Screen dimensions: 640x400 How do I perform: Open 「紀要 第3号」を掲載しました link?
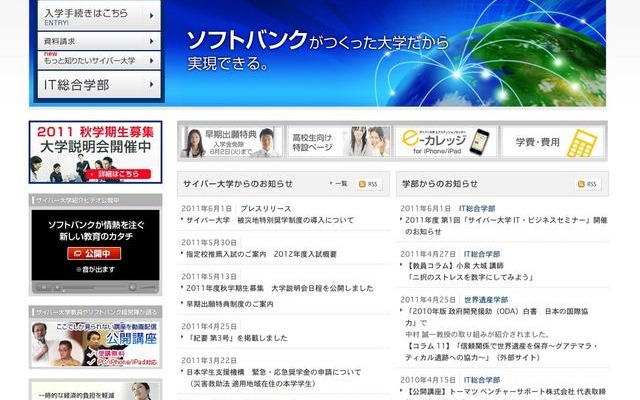pos(237,338)
